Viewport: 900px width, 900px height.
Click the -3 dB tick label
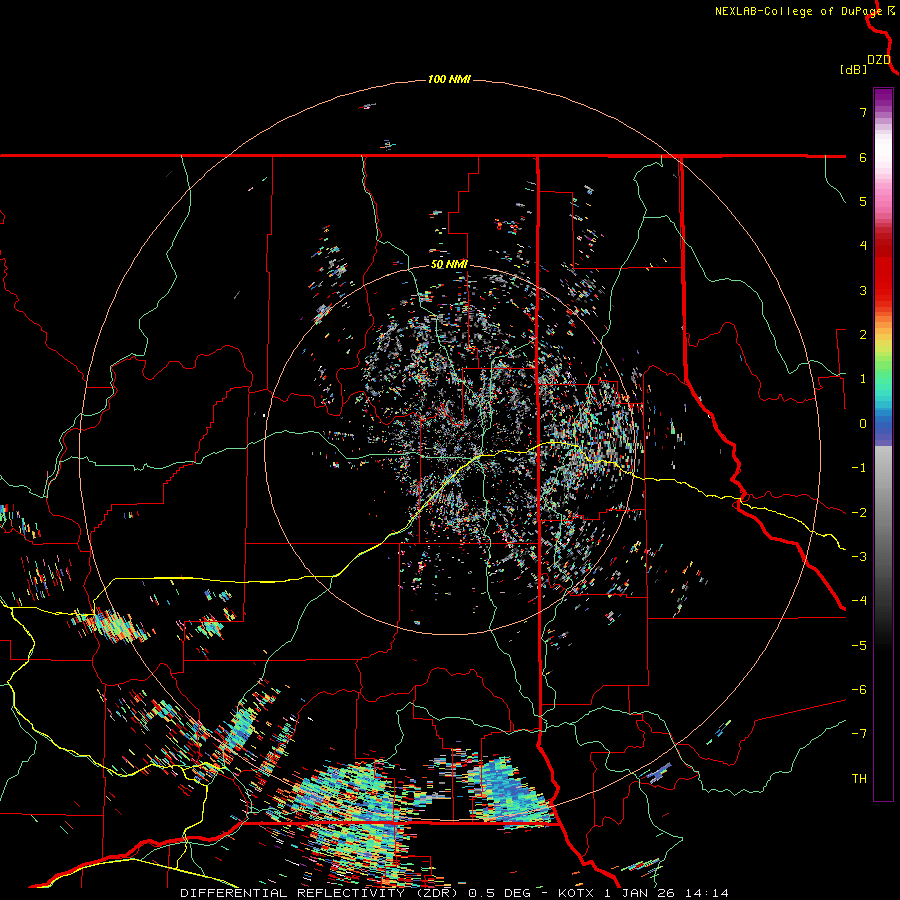click(x=859, y=556)
